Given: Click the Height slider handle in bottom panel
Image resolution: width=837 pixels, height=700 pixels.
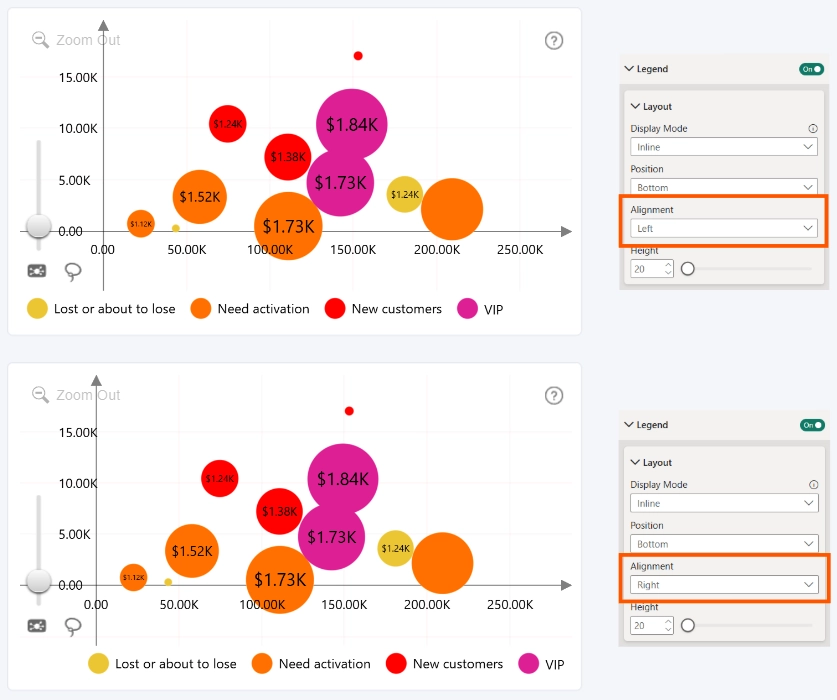Looking at the screenshot, I should click(x=688, y=625).
